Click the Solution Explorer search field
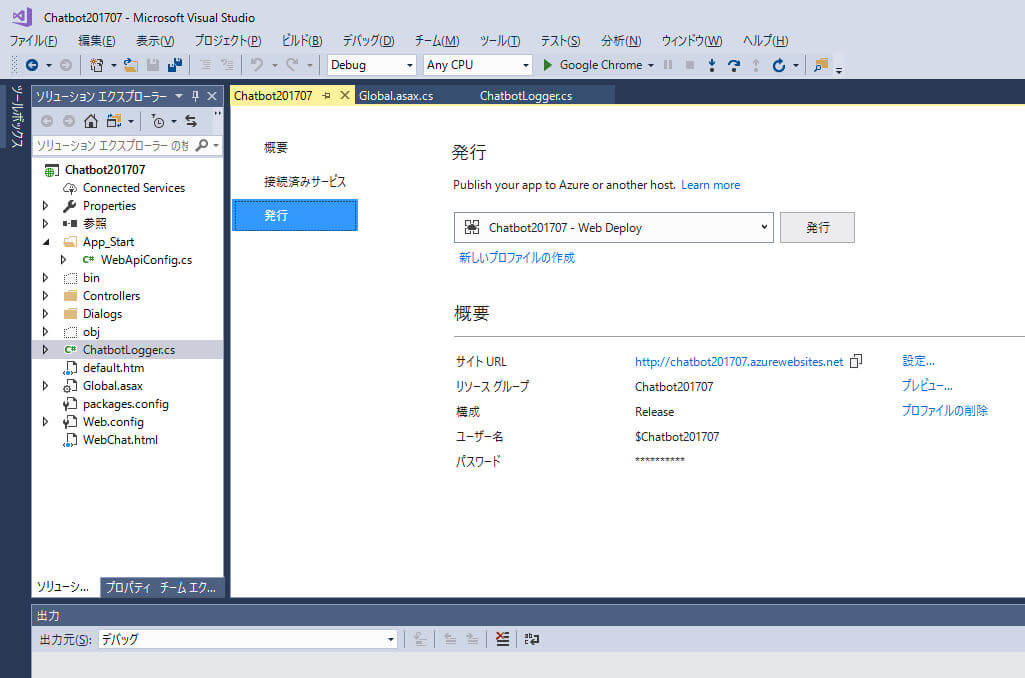 (112, 145)
